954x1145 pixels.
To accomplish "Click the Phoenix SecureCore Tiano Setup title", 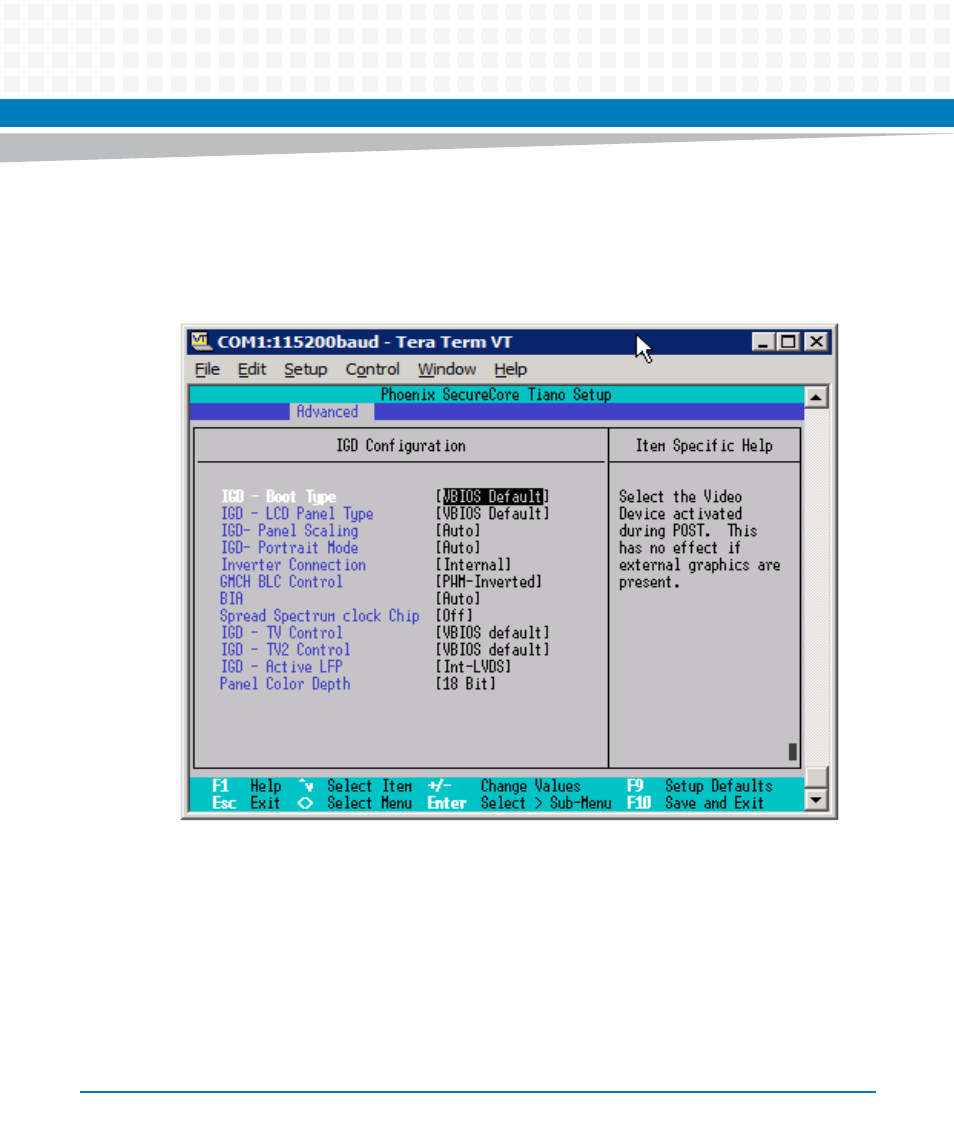I will (496, 395).
